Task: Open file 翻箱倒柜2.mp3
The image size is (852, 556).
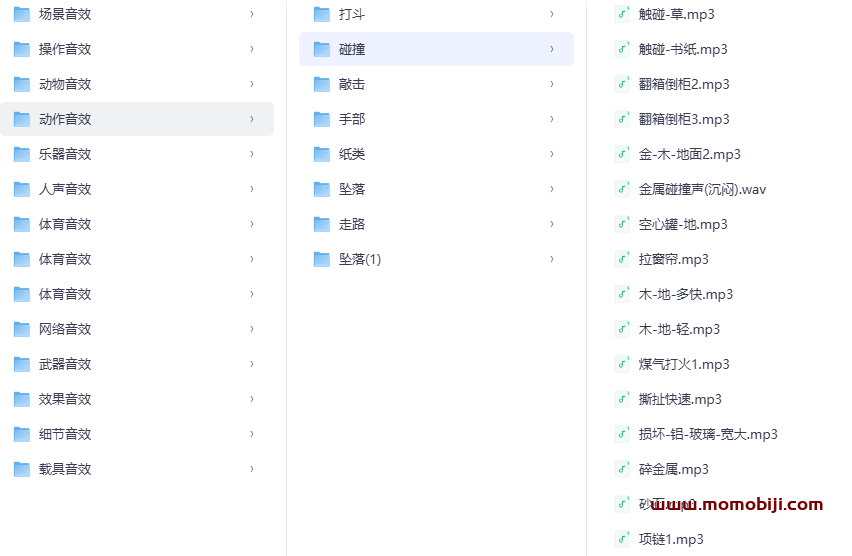Action: pos(684,84)
